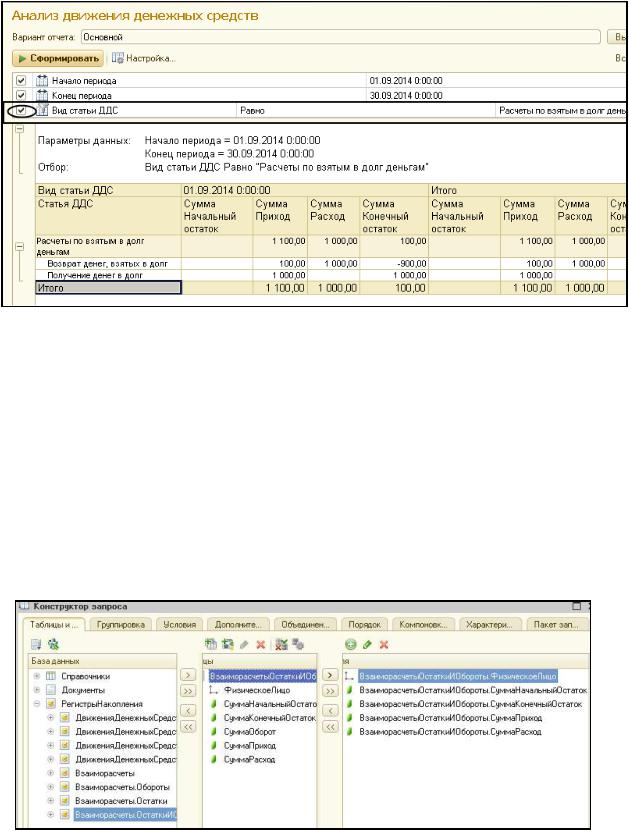
Task: Expand the Справочники tree node
Action: coord(37,676)
